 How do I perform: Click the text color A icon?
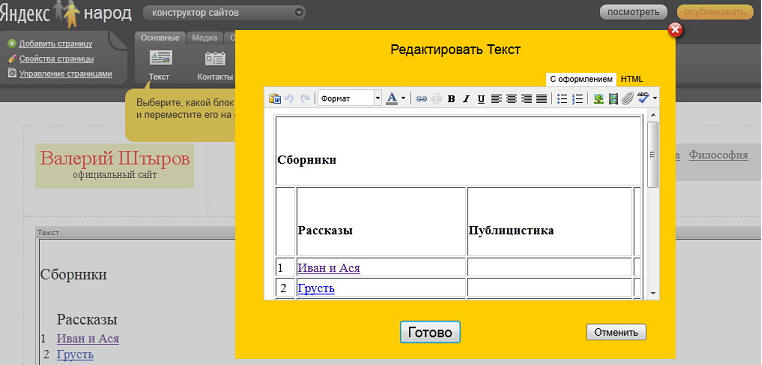[391, 99]
